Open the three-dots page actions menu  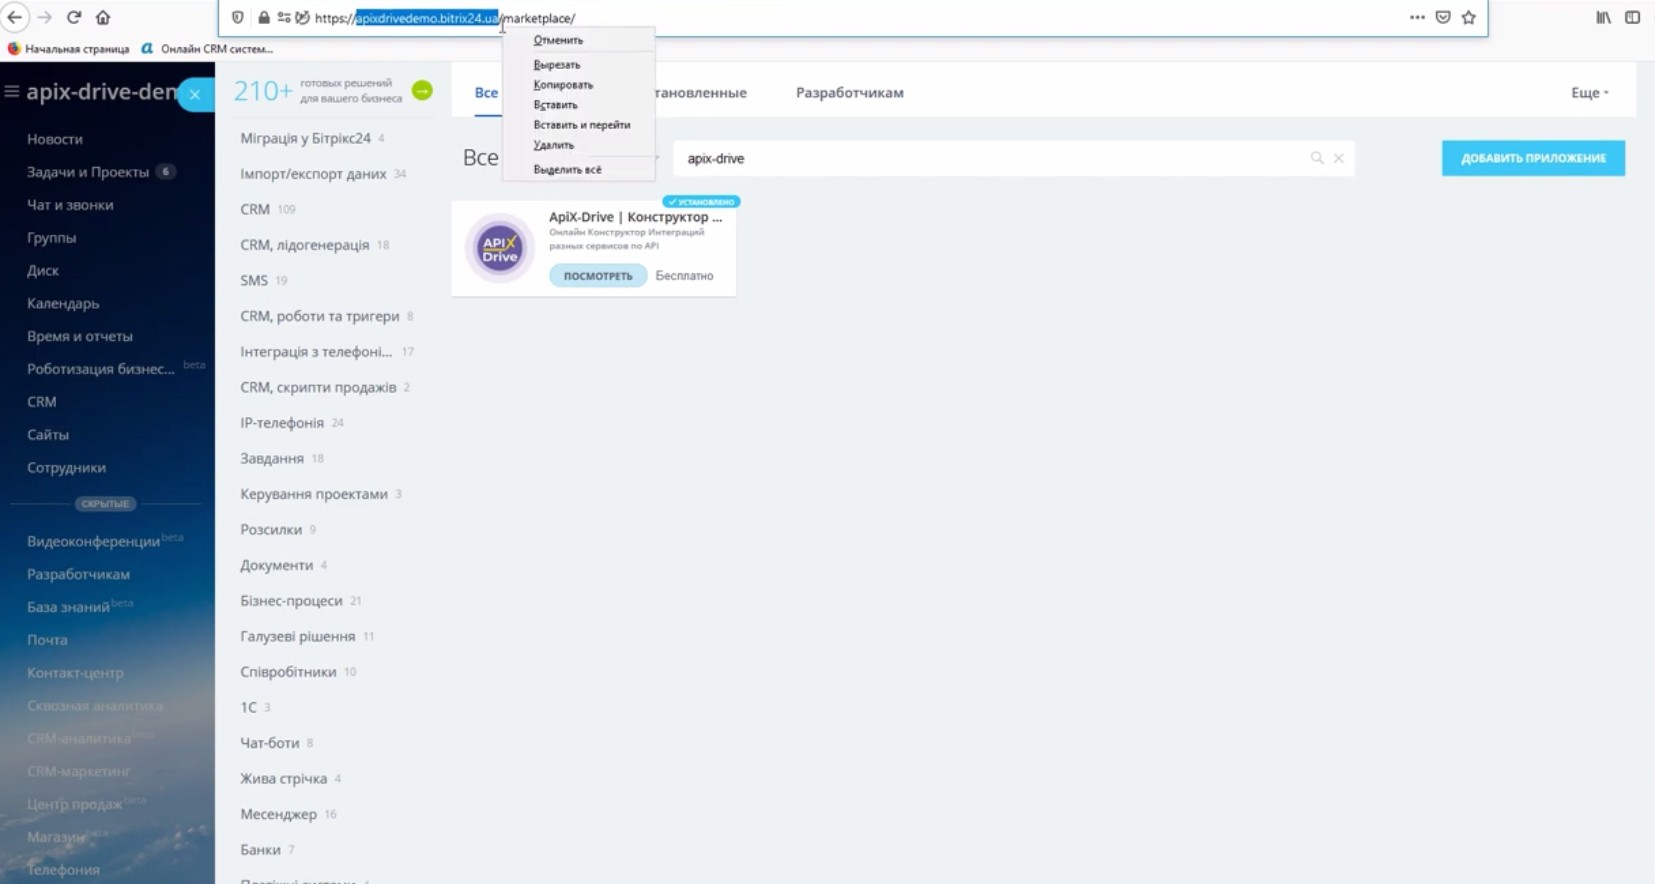click(x=1417, y=17)
